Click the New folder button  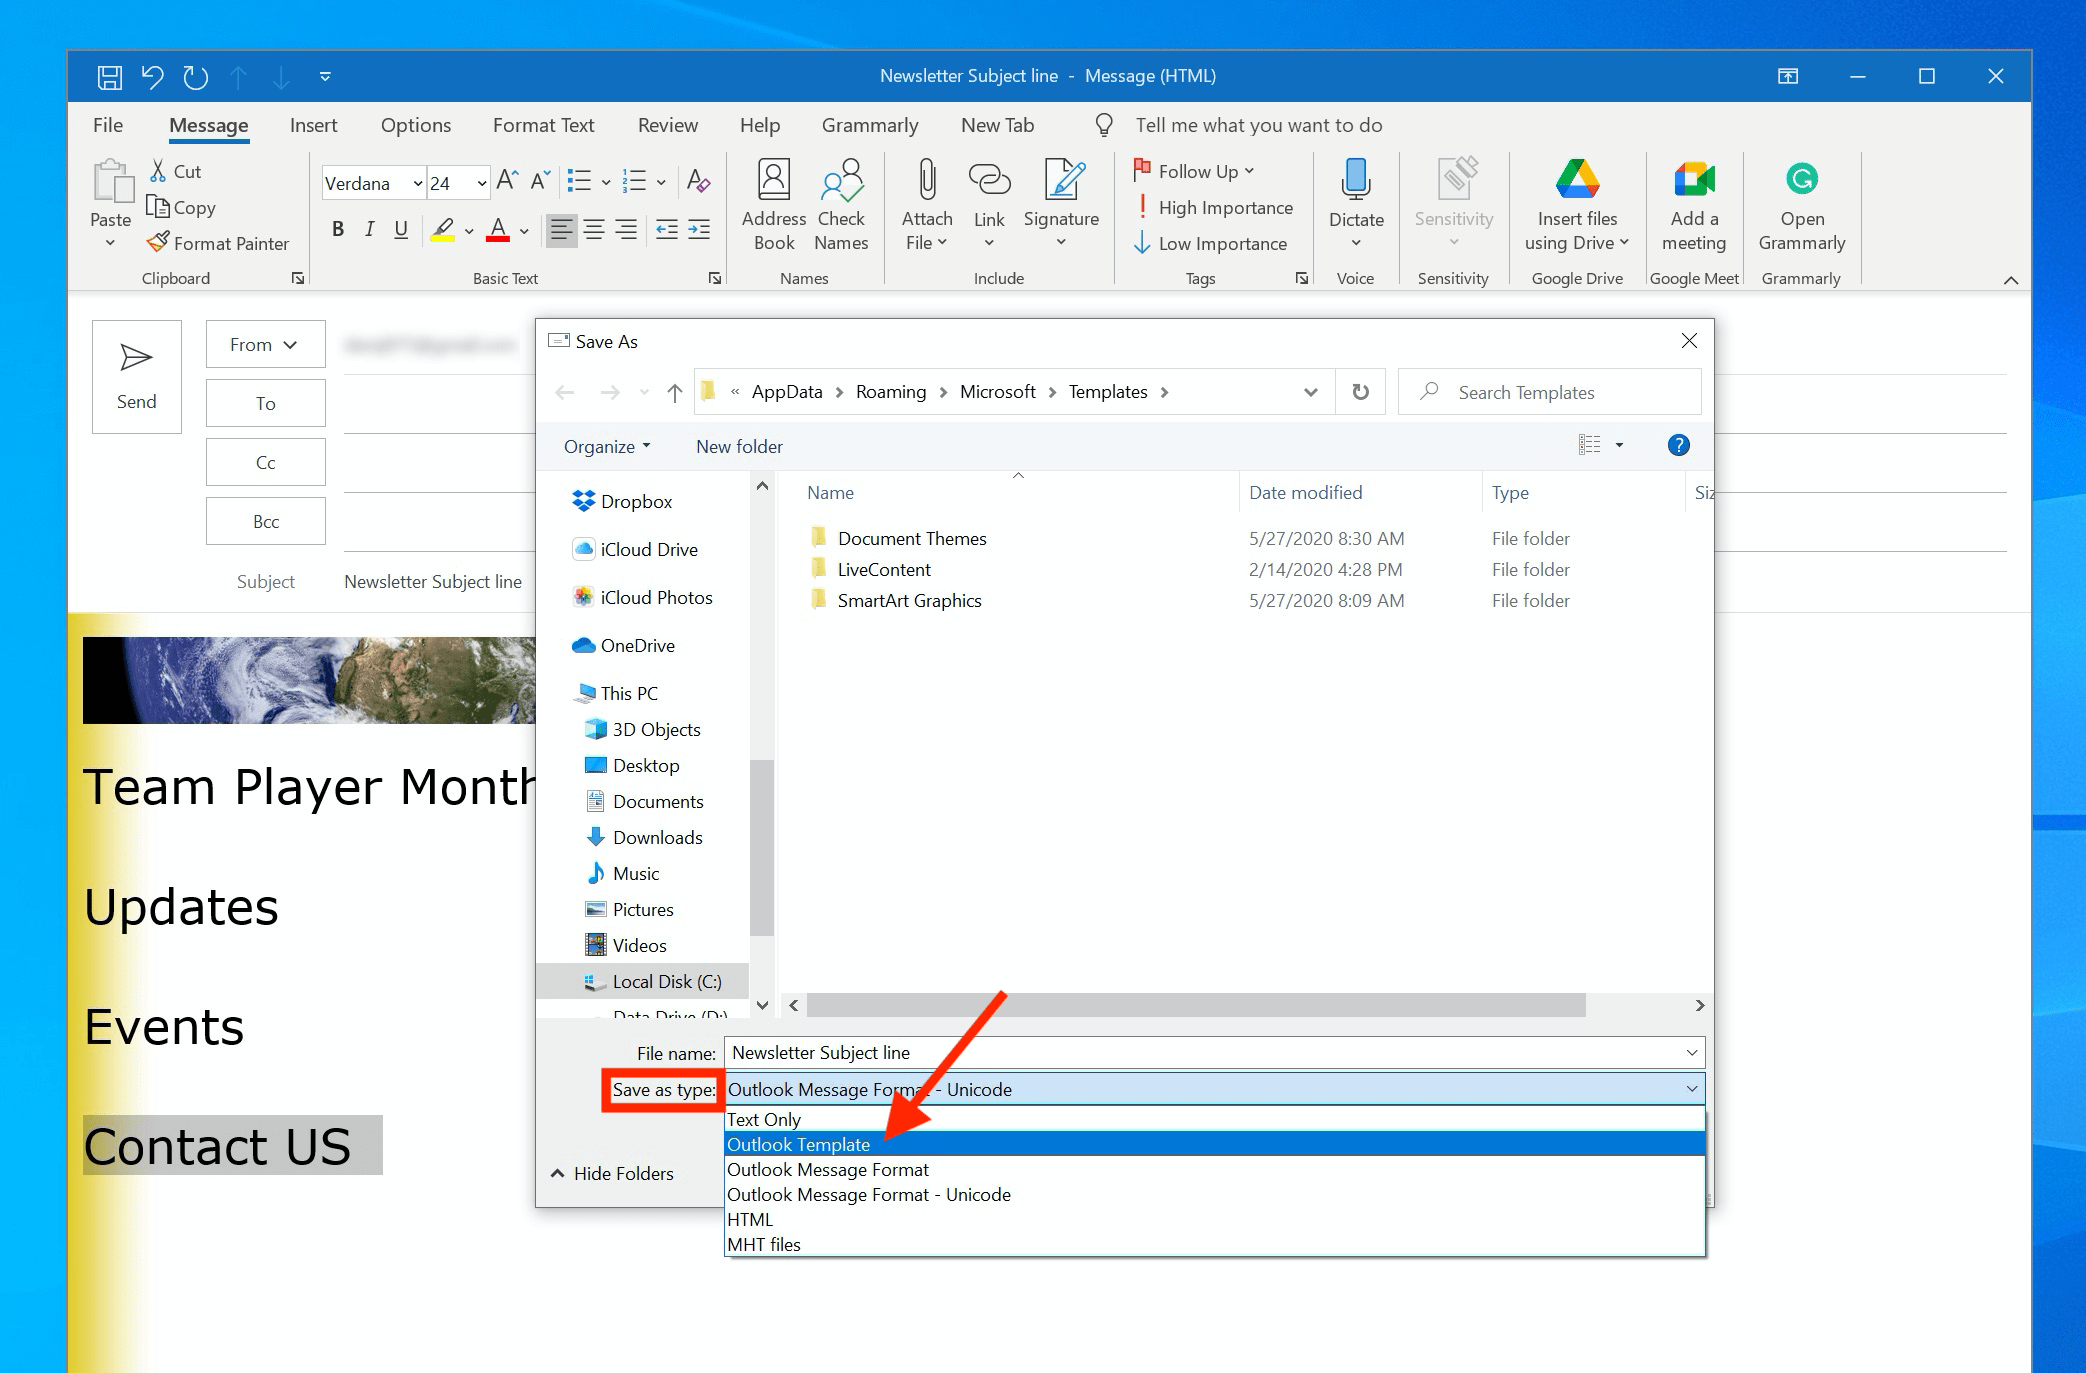(x=739, y=447)
